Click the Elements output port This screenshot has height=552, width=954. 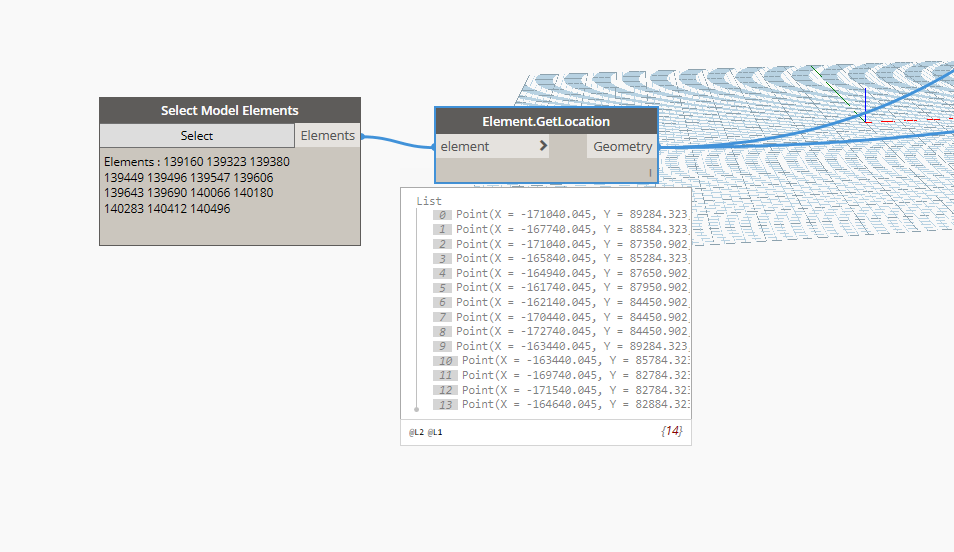click(x=327, y=136)
